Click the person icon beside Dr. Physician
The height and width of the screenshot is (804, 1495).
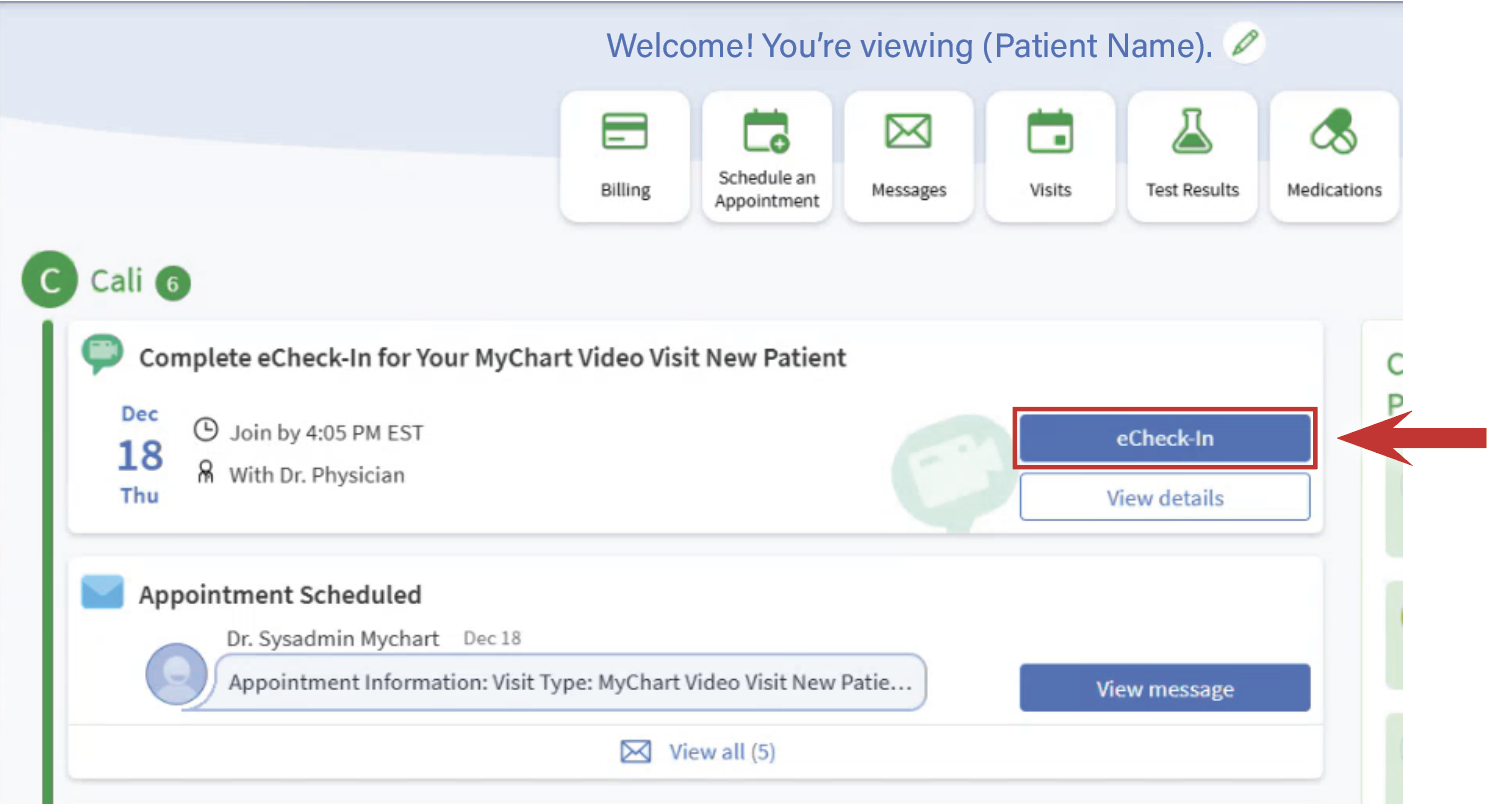(x=204, y=474)
